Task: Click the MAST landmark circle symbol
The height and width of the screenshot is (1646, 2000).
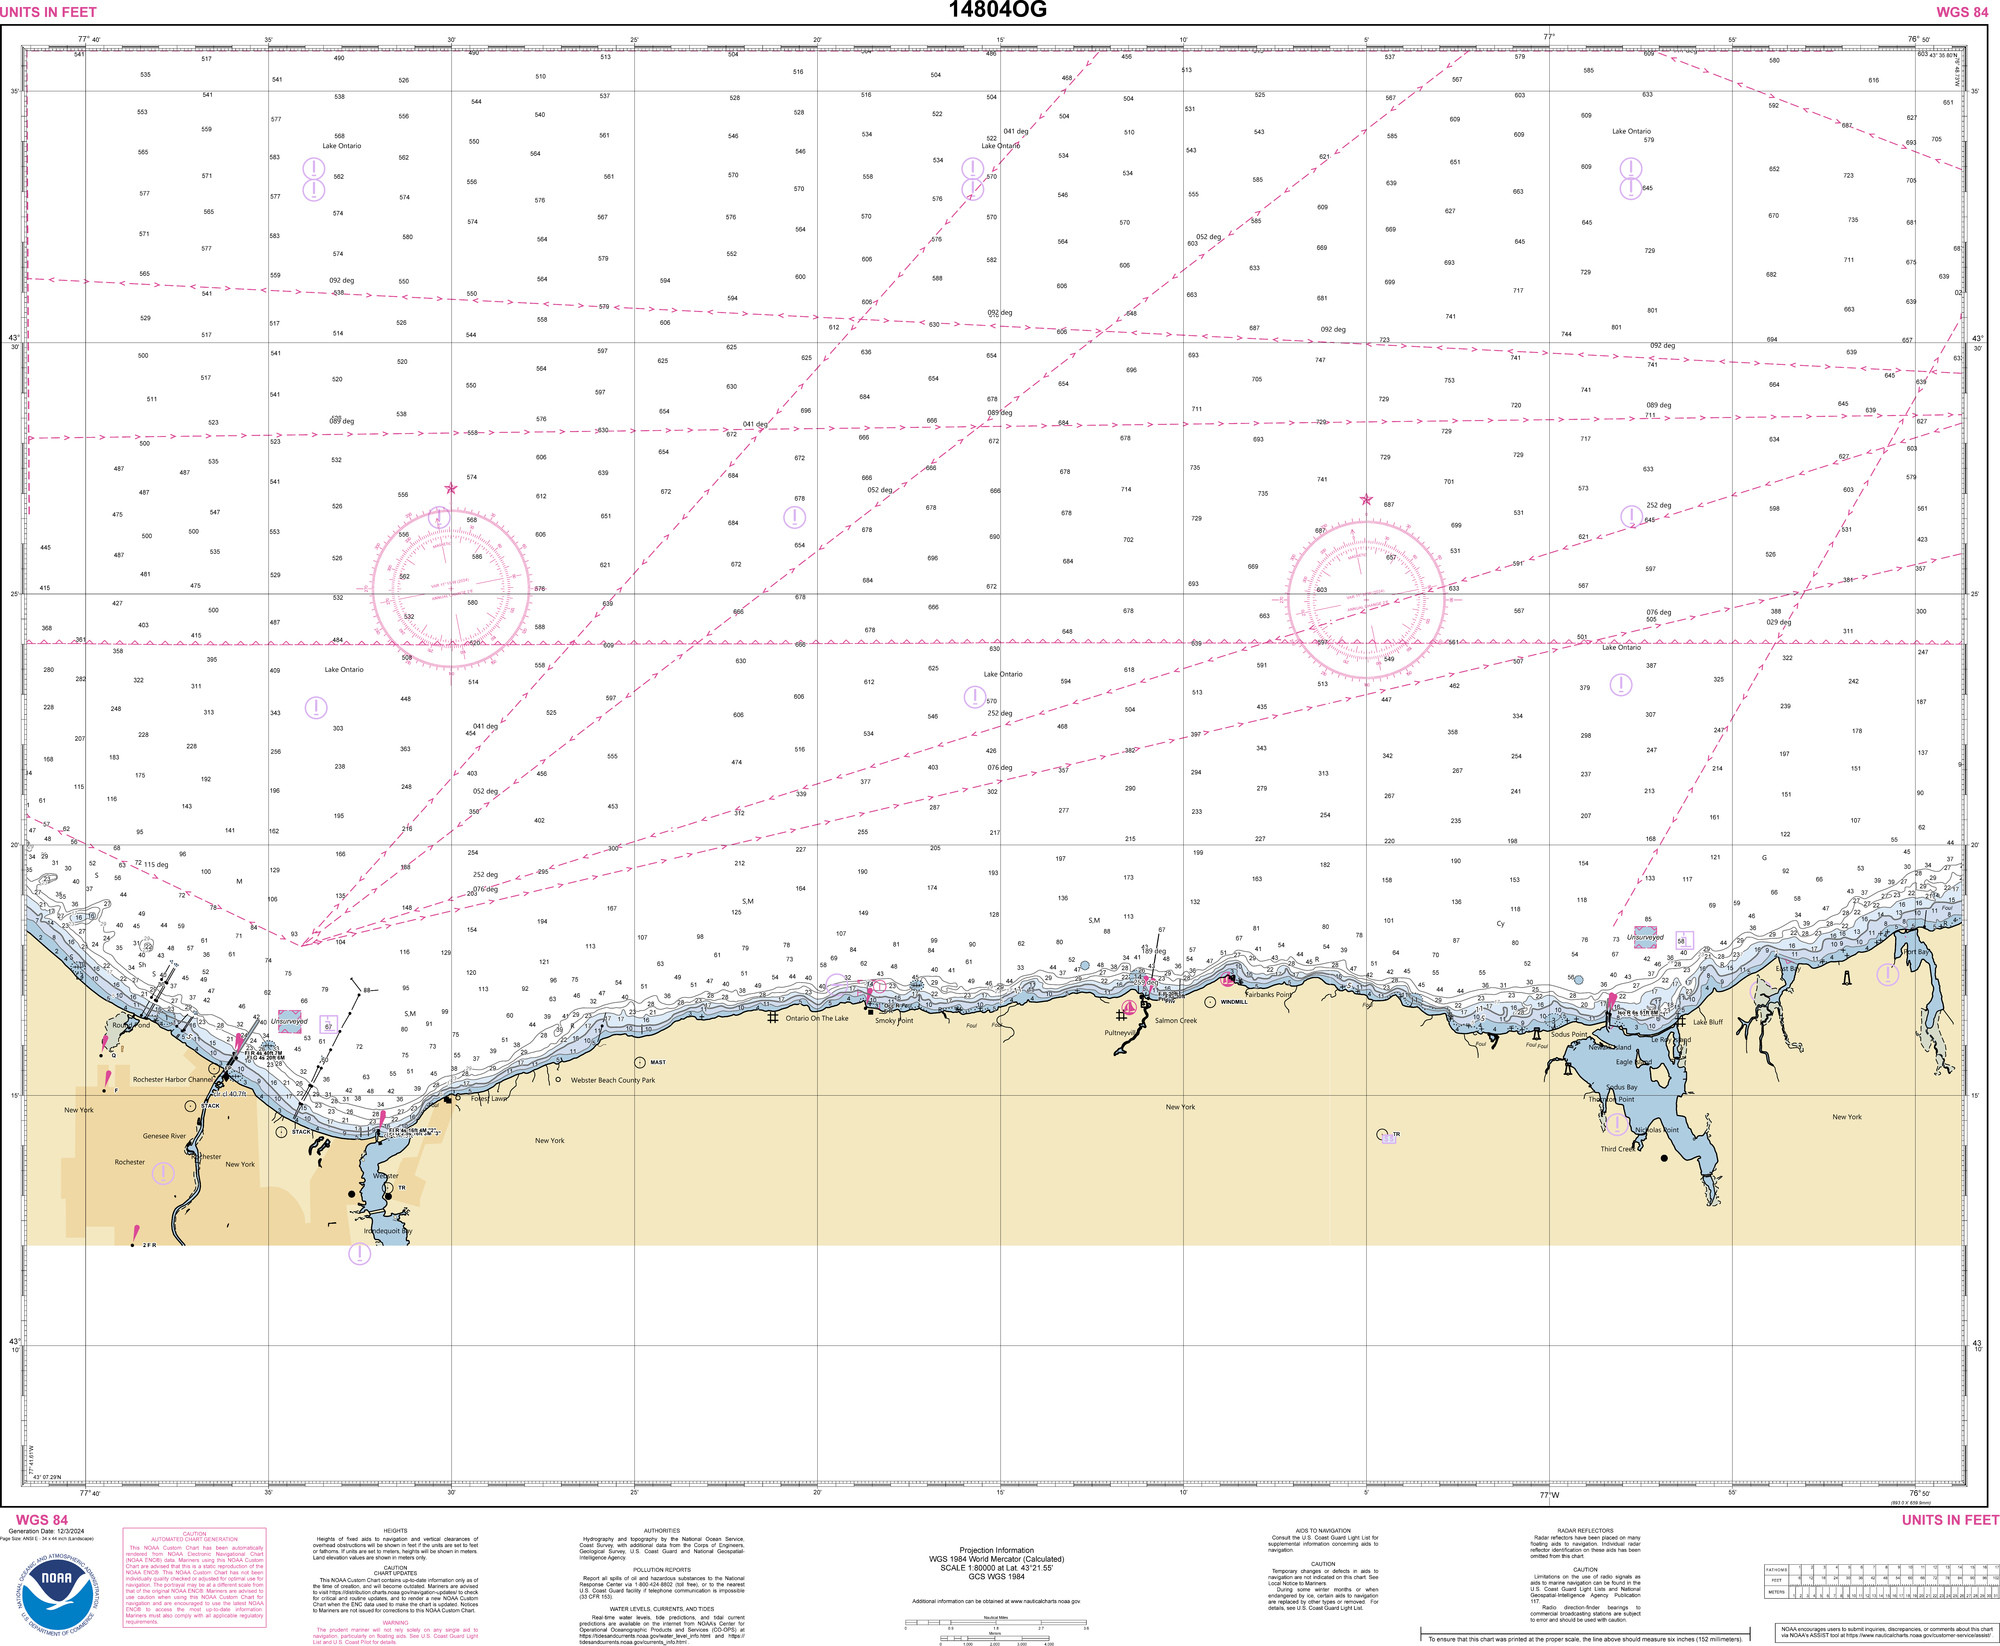Action: click(640, 1062)
